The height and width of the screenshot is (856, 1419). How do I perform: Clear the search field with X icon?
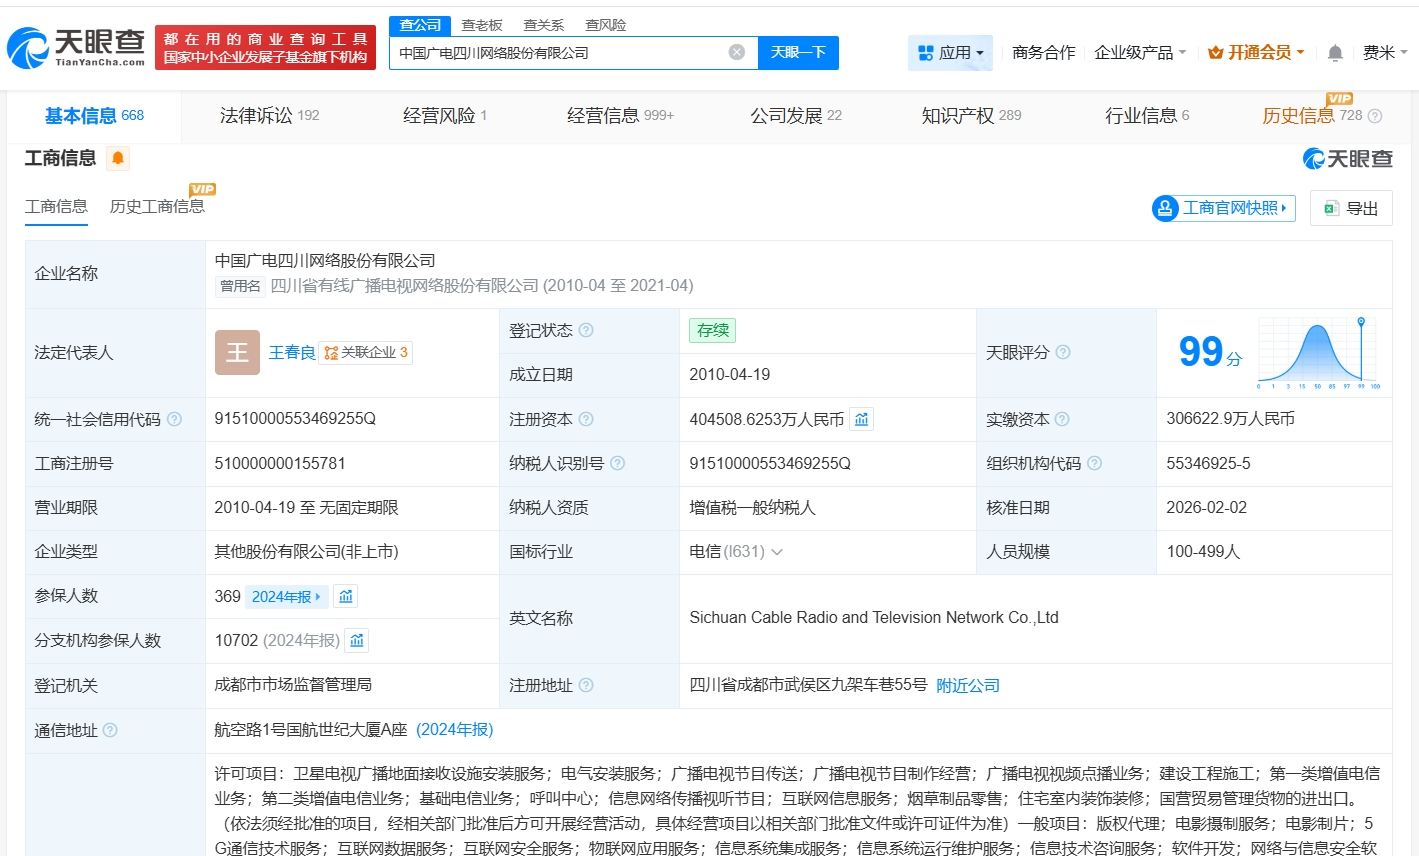736,52
